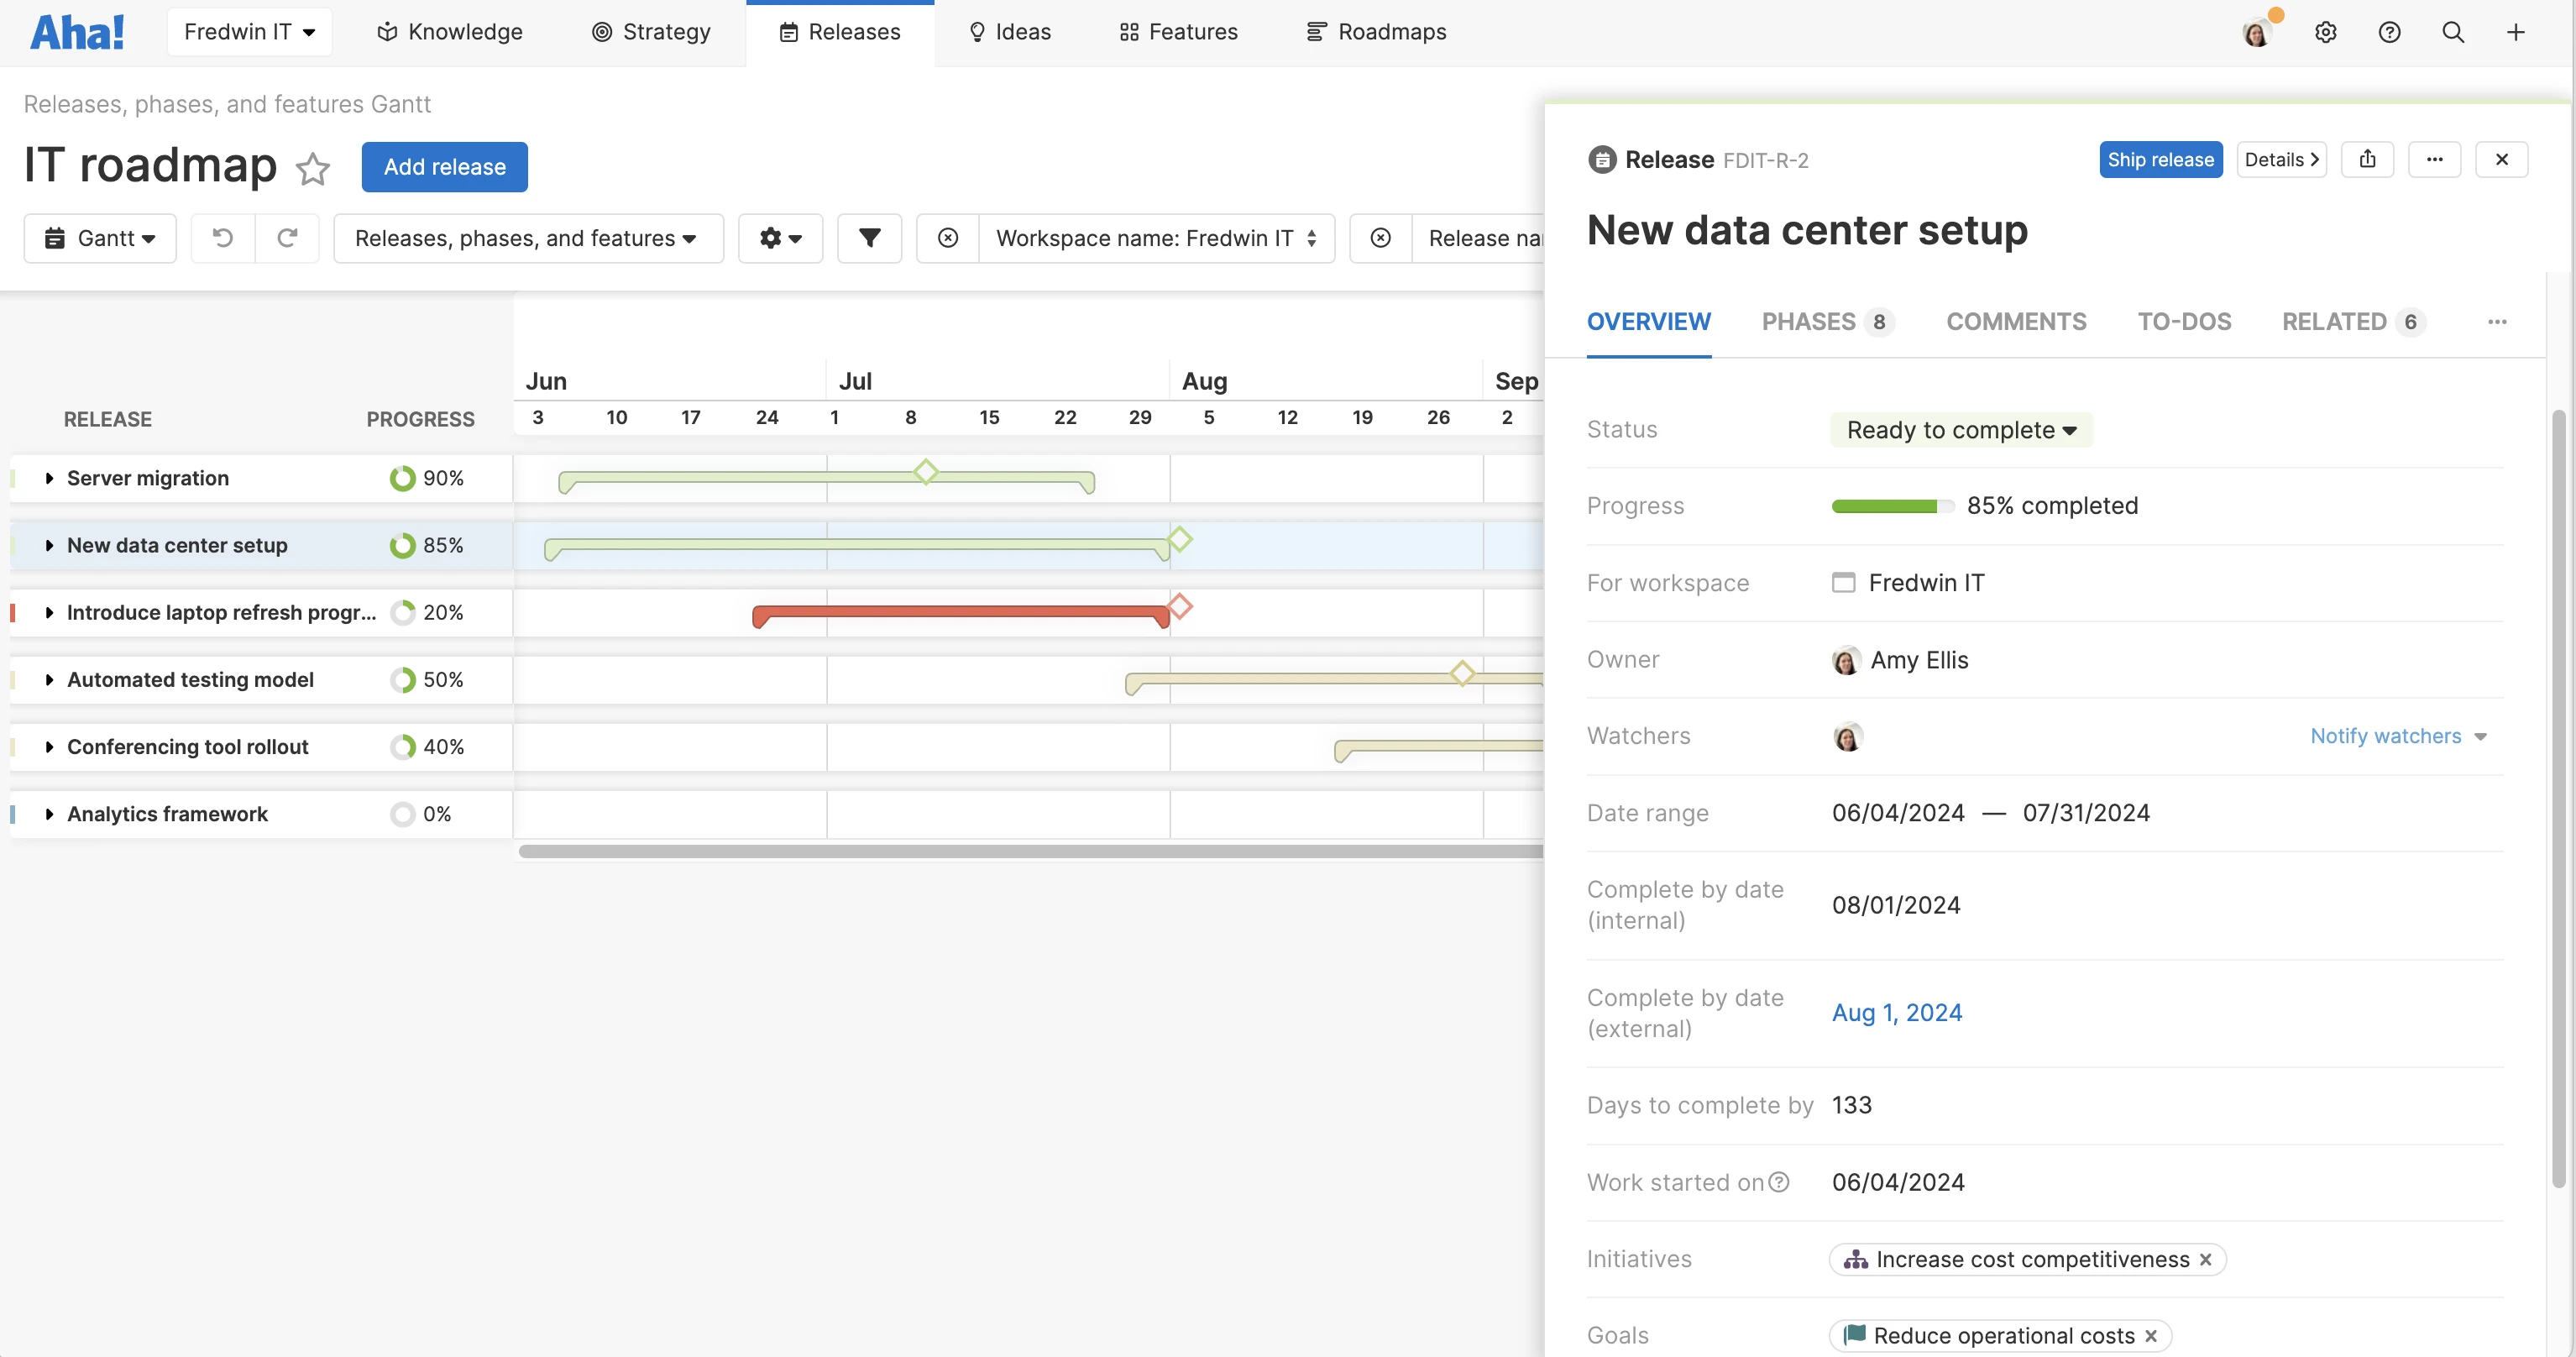The width and height of the screenshot is (2576, 1357).
Task: Open the Roadmaps navigation menu
Action: [x=1376, y=31]
